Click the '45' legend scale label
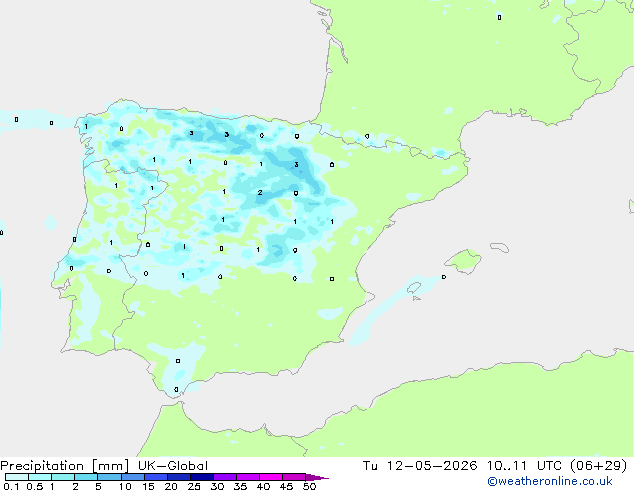Screen dimensions: 634x490 point(287,486)
